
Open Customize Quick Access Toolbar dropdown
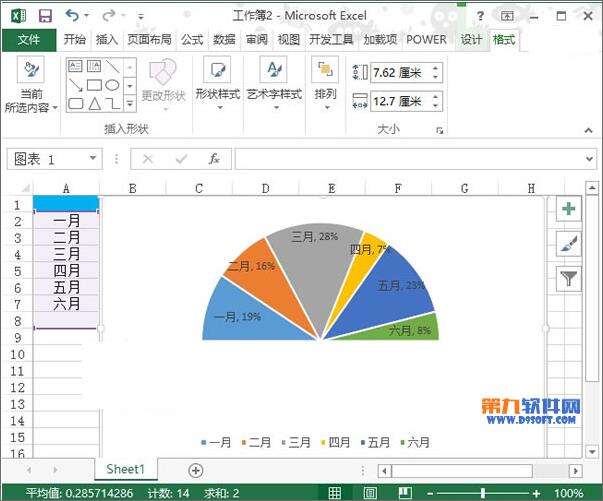(x=141, y=17)
